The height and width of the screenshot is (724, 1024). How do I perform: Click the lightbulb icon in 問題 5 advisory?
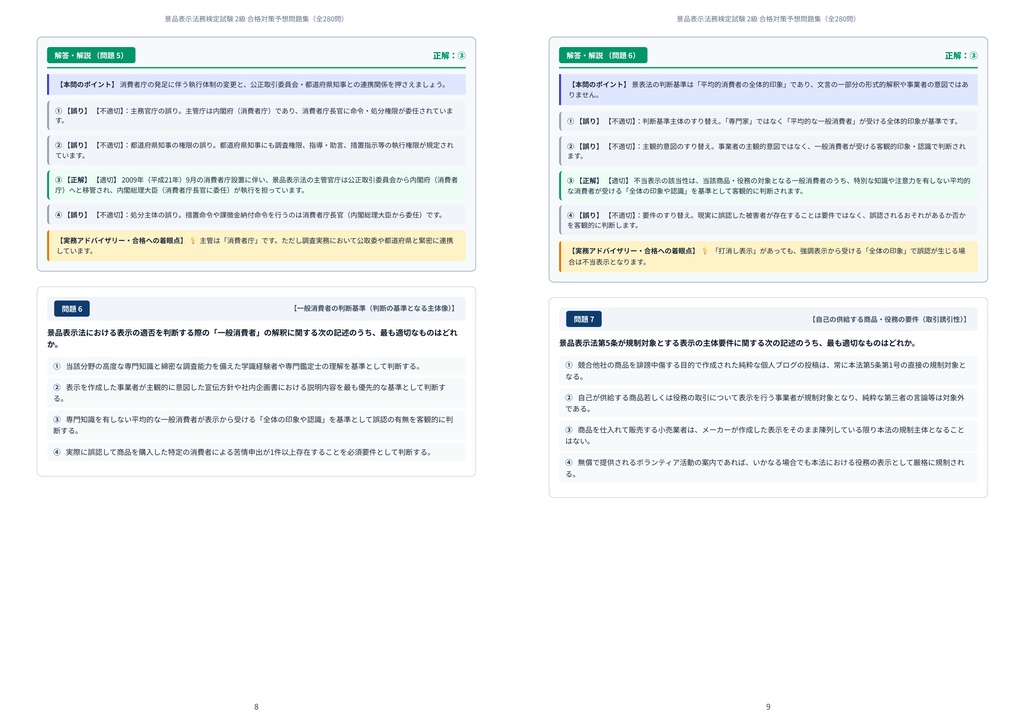coord(193,241)
